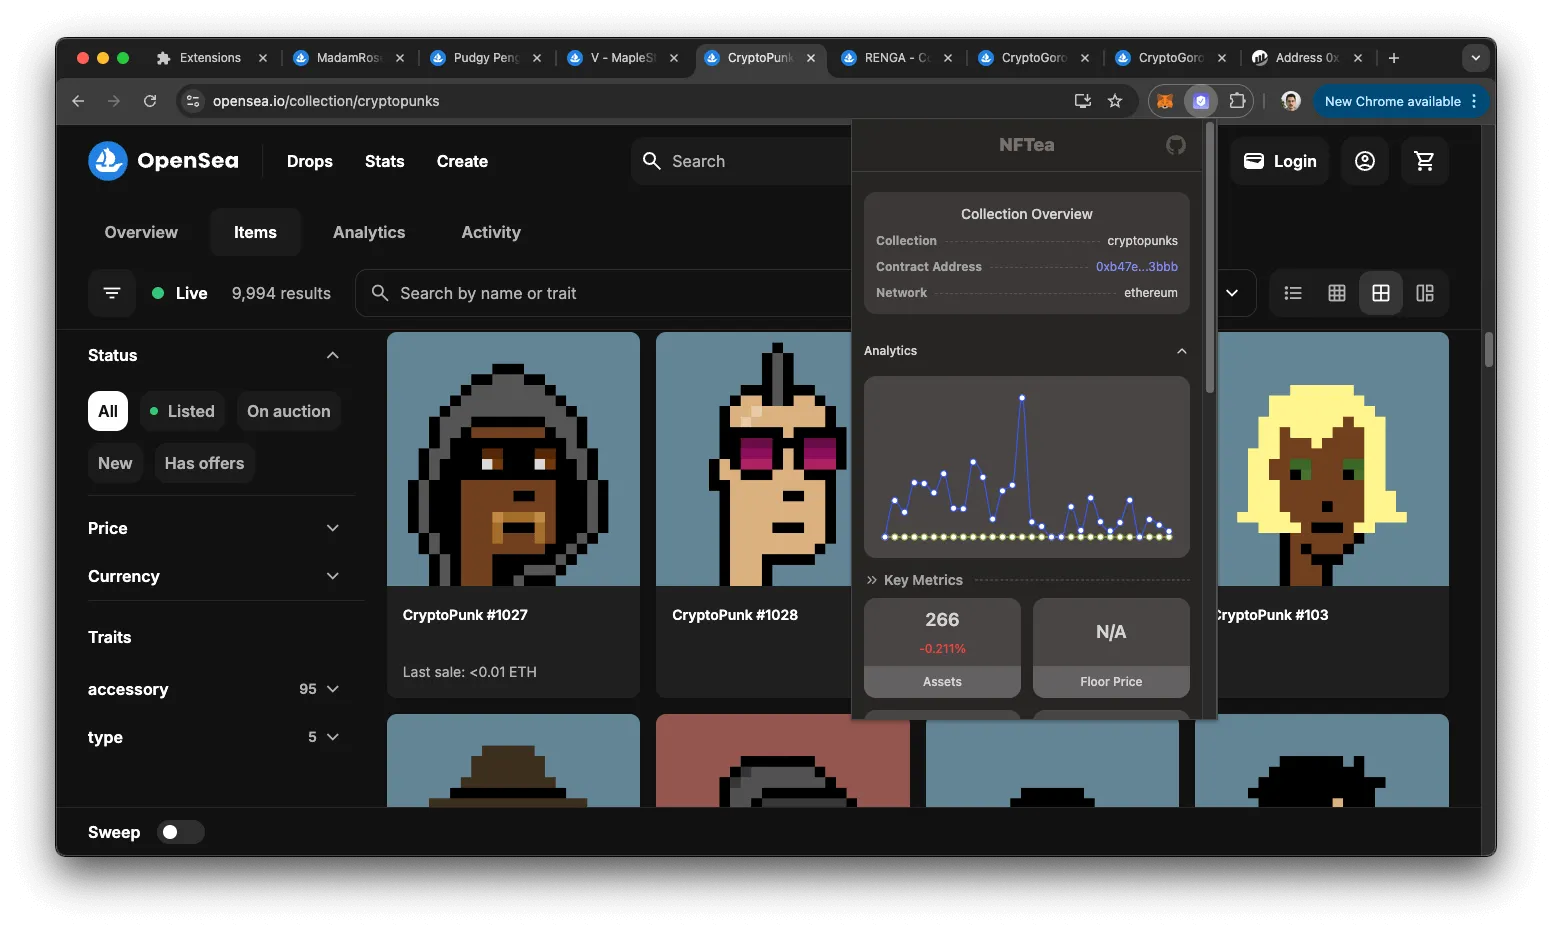Select the large grid view icon
This screenshot has width=1552, height=930.
pos(1381,293)
